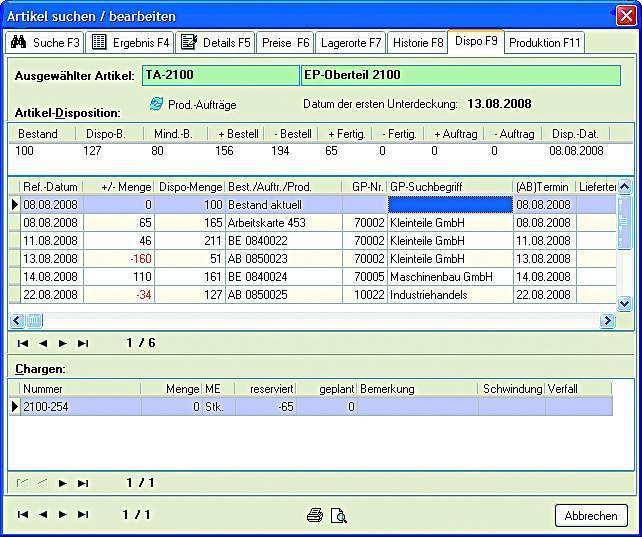Image resolution: width=642 pixels, height=537 pixels.
Task: Go to next record in Chargen navigator
Action: [x=63, y=483]
